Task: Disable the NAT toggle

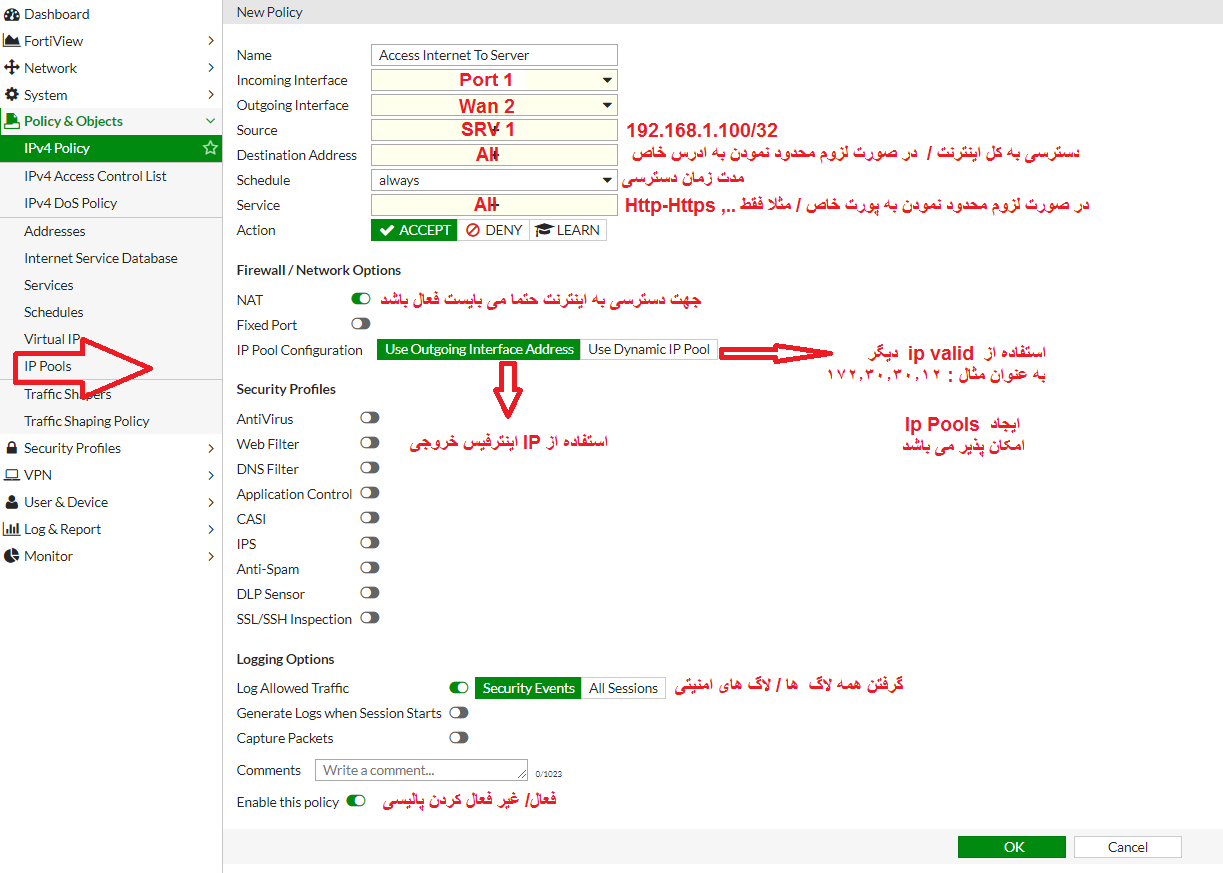Action: 361,299
